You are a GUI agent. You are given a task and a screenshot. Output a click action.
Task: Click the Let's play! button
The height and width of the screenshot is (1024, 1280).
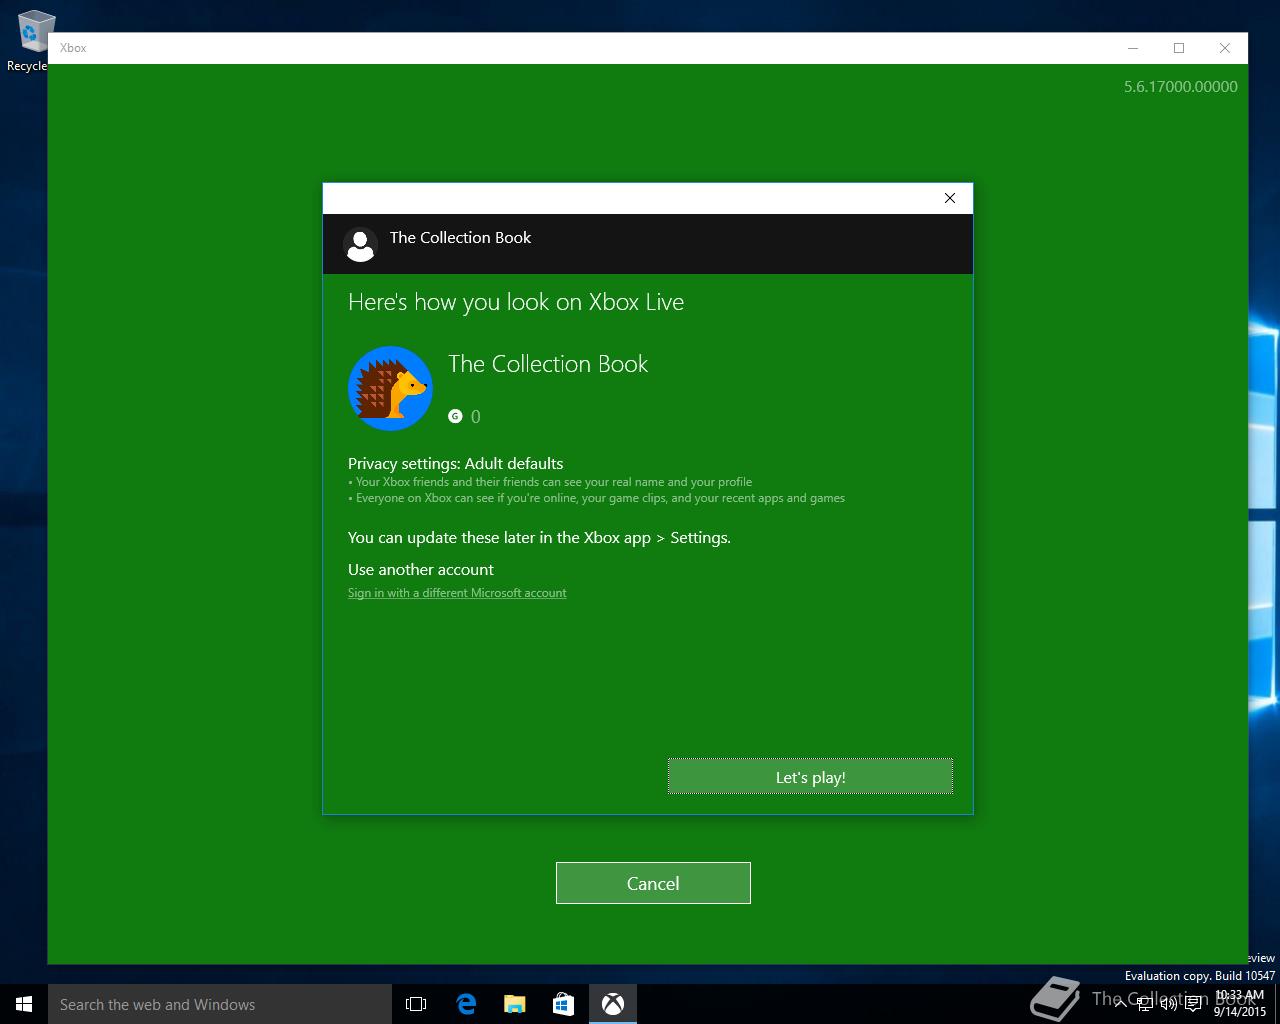[x=810, y=777]
